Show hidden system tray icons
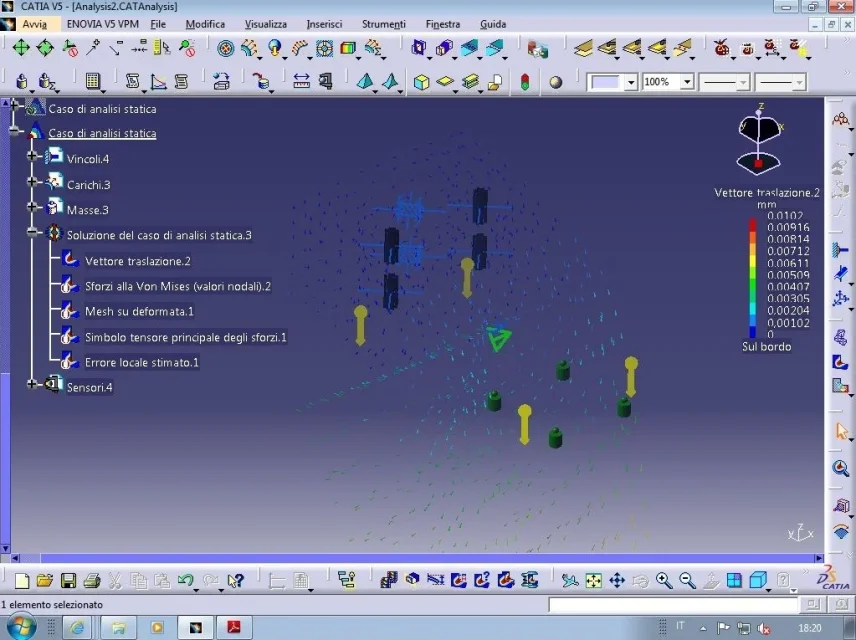 pos(703,629)
